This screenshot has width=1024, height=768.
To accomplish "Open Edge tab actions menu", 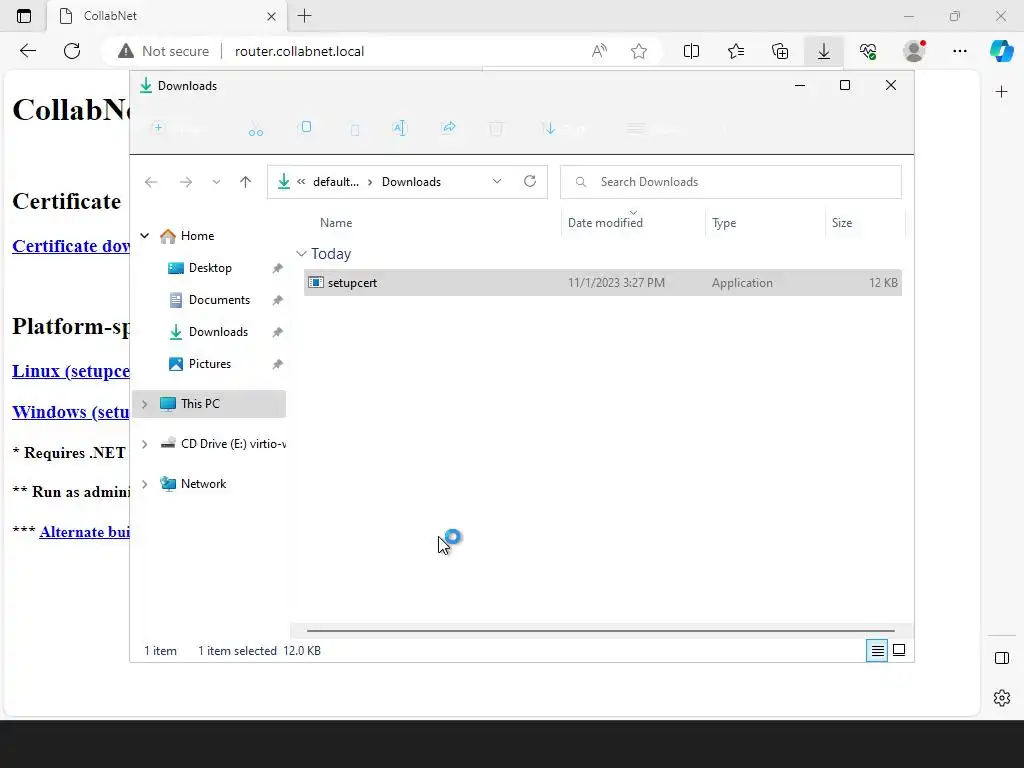I will pos(24,16).
